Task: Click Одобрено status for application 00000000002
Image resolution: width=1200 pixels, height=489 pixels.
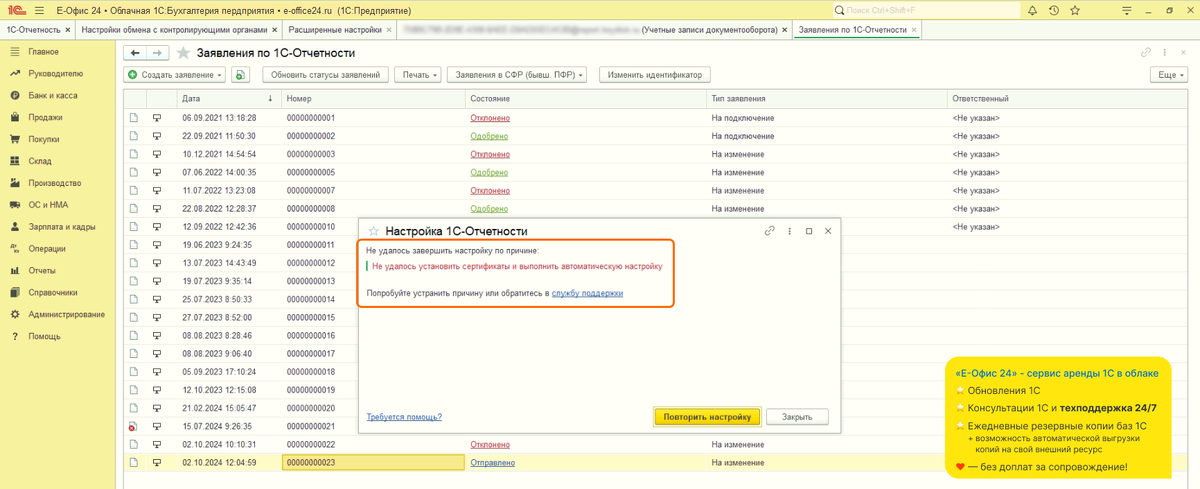Action: [489, 136]
